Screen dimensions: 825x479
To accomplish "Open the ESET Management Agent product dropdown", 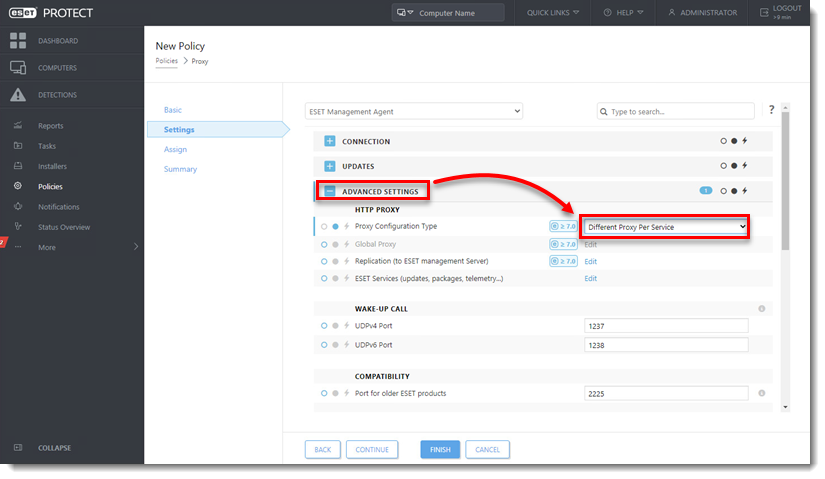I will [414, 111].
